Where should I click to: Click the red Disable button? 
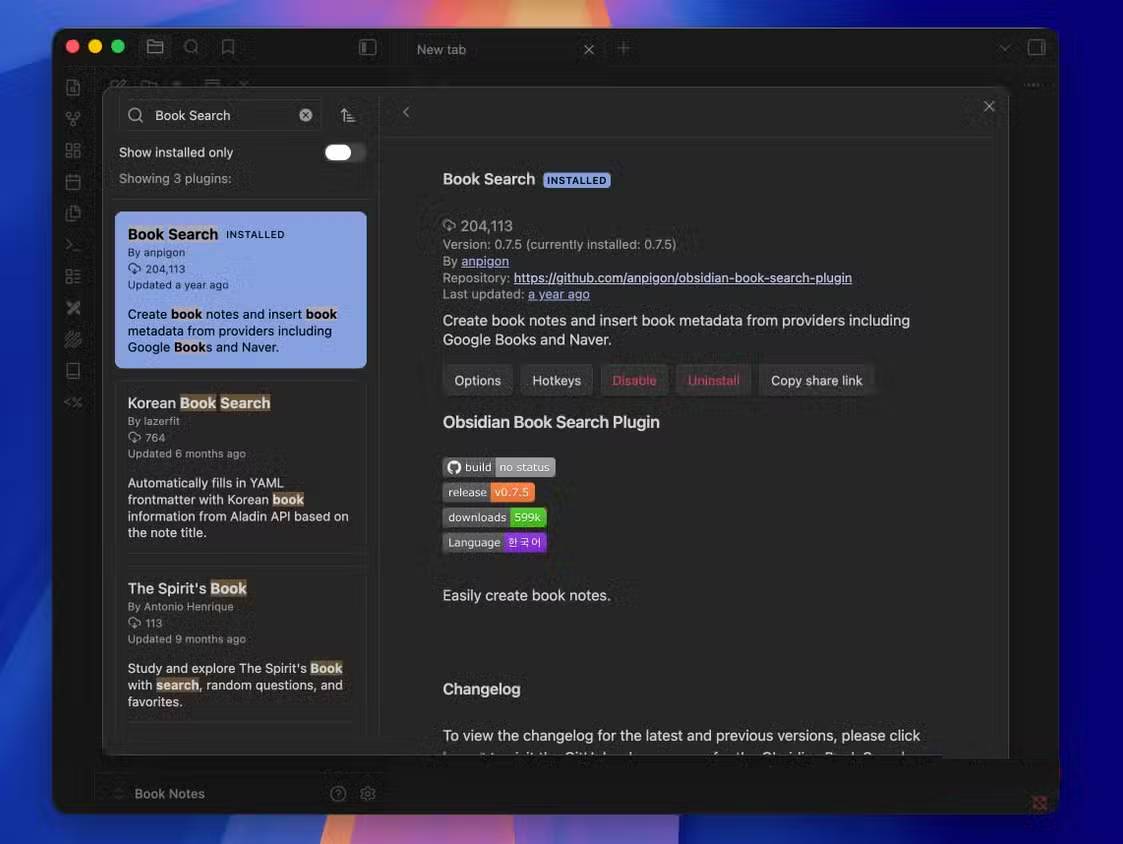click(x=634, y=380)
